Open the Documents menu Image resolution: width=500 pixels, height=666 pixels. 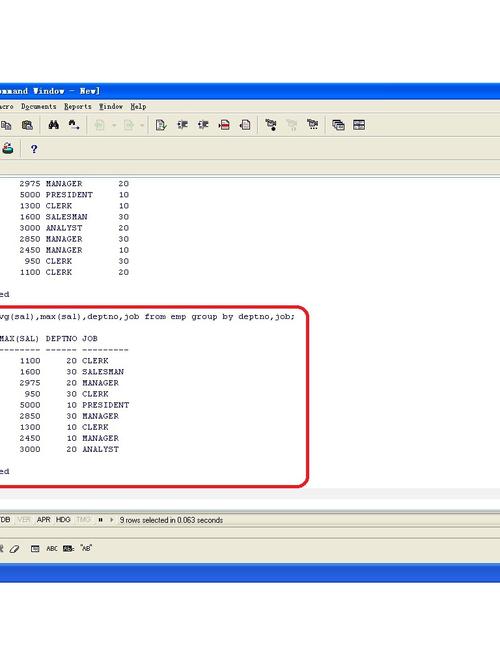[x=39, y=107]
